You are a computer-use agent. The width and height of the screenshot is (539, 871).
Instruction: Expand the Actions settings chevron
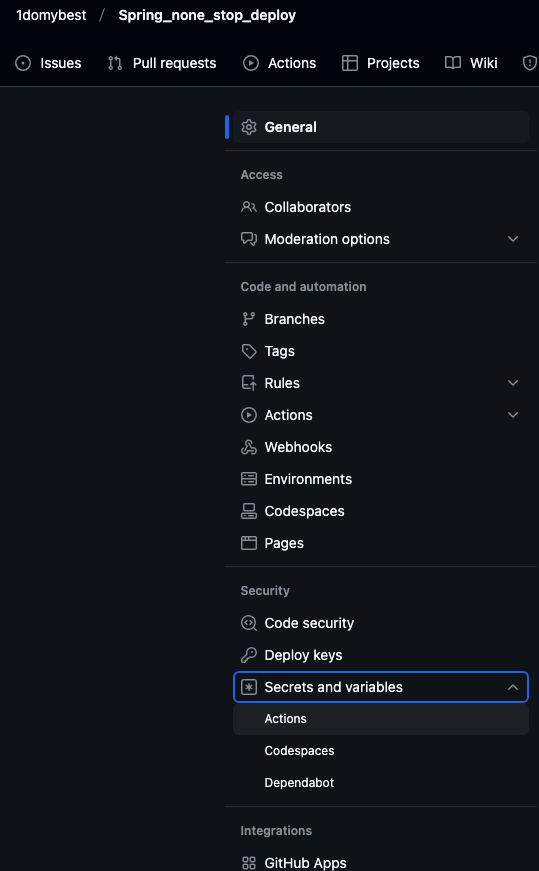[x=513, y=415]
